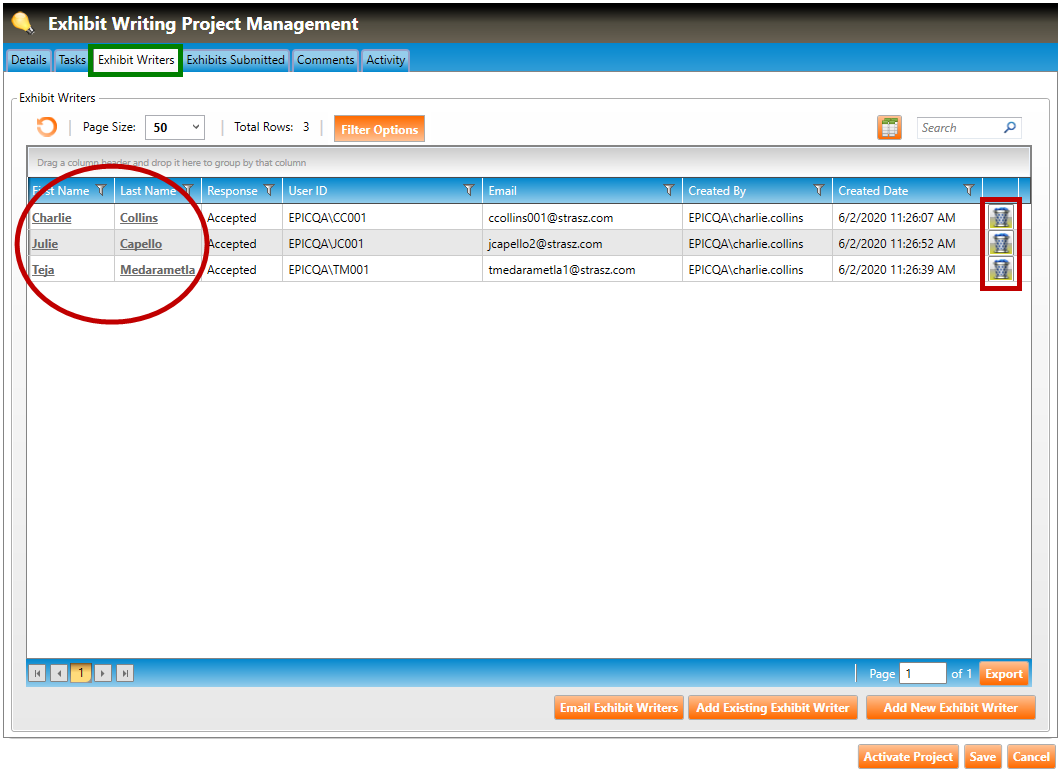Open the Charlie first name link
The height and width of the screenshot is (774, 1061).
52,218
